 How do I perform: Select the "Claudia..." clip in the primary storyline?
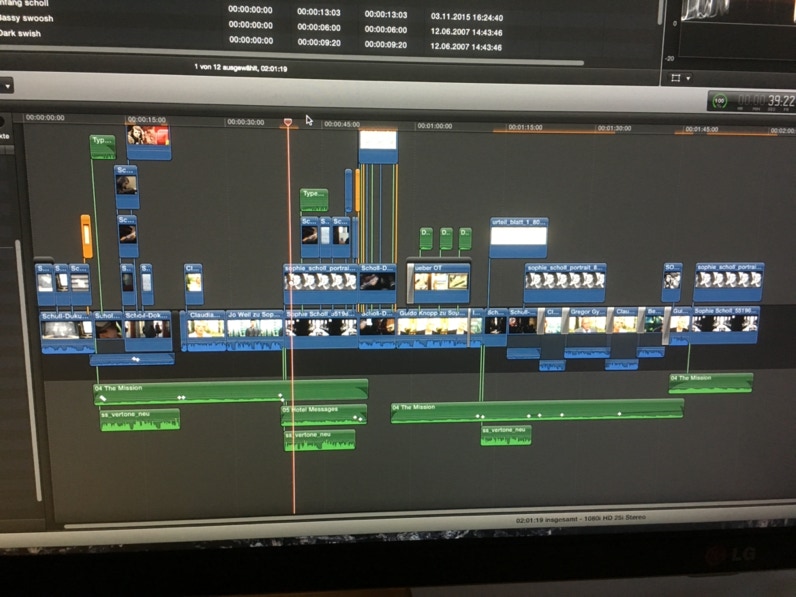[204, 326]
